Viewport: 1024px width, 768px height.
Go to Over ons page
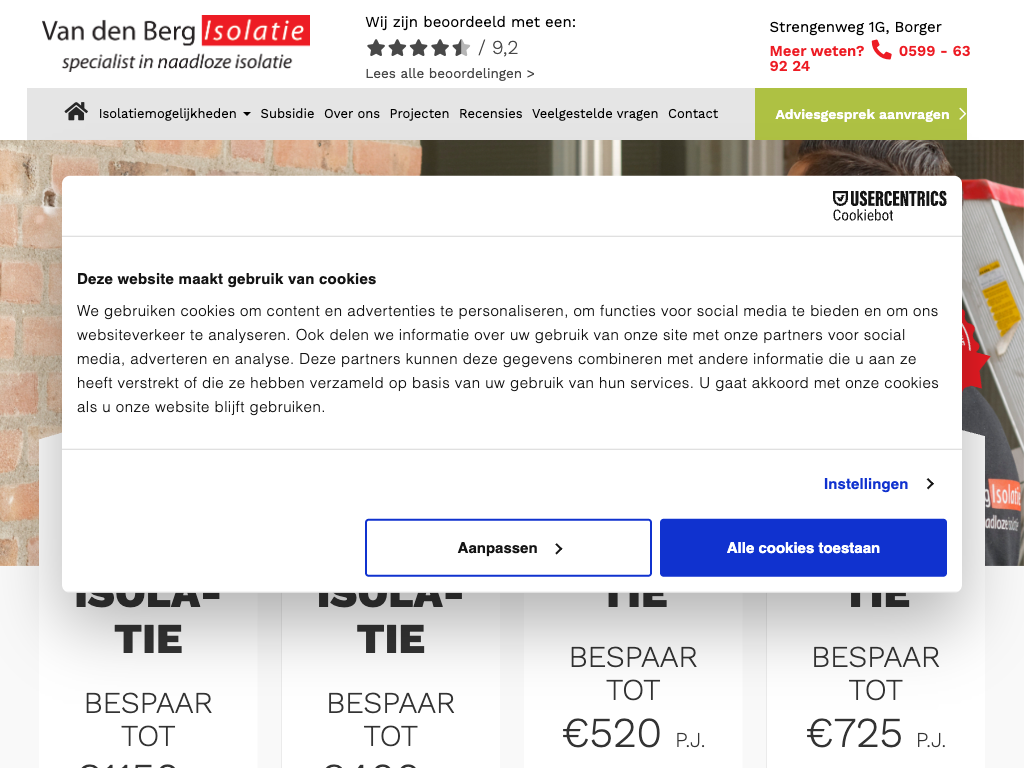(x=352, y=114)
